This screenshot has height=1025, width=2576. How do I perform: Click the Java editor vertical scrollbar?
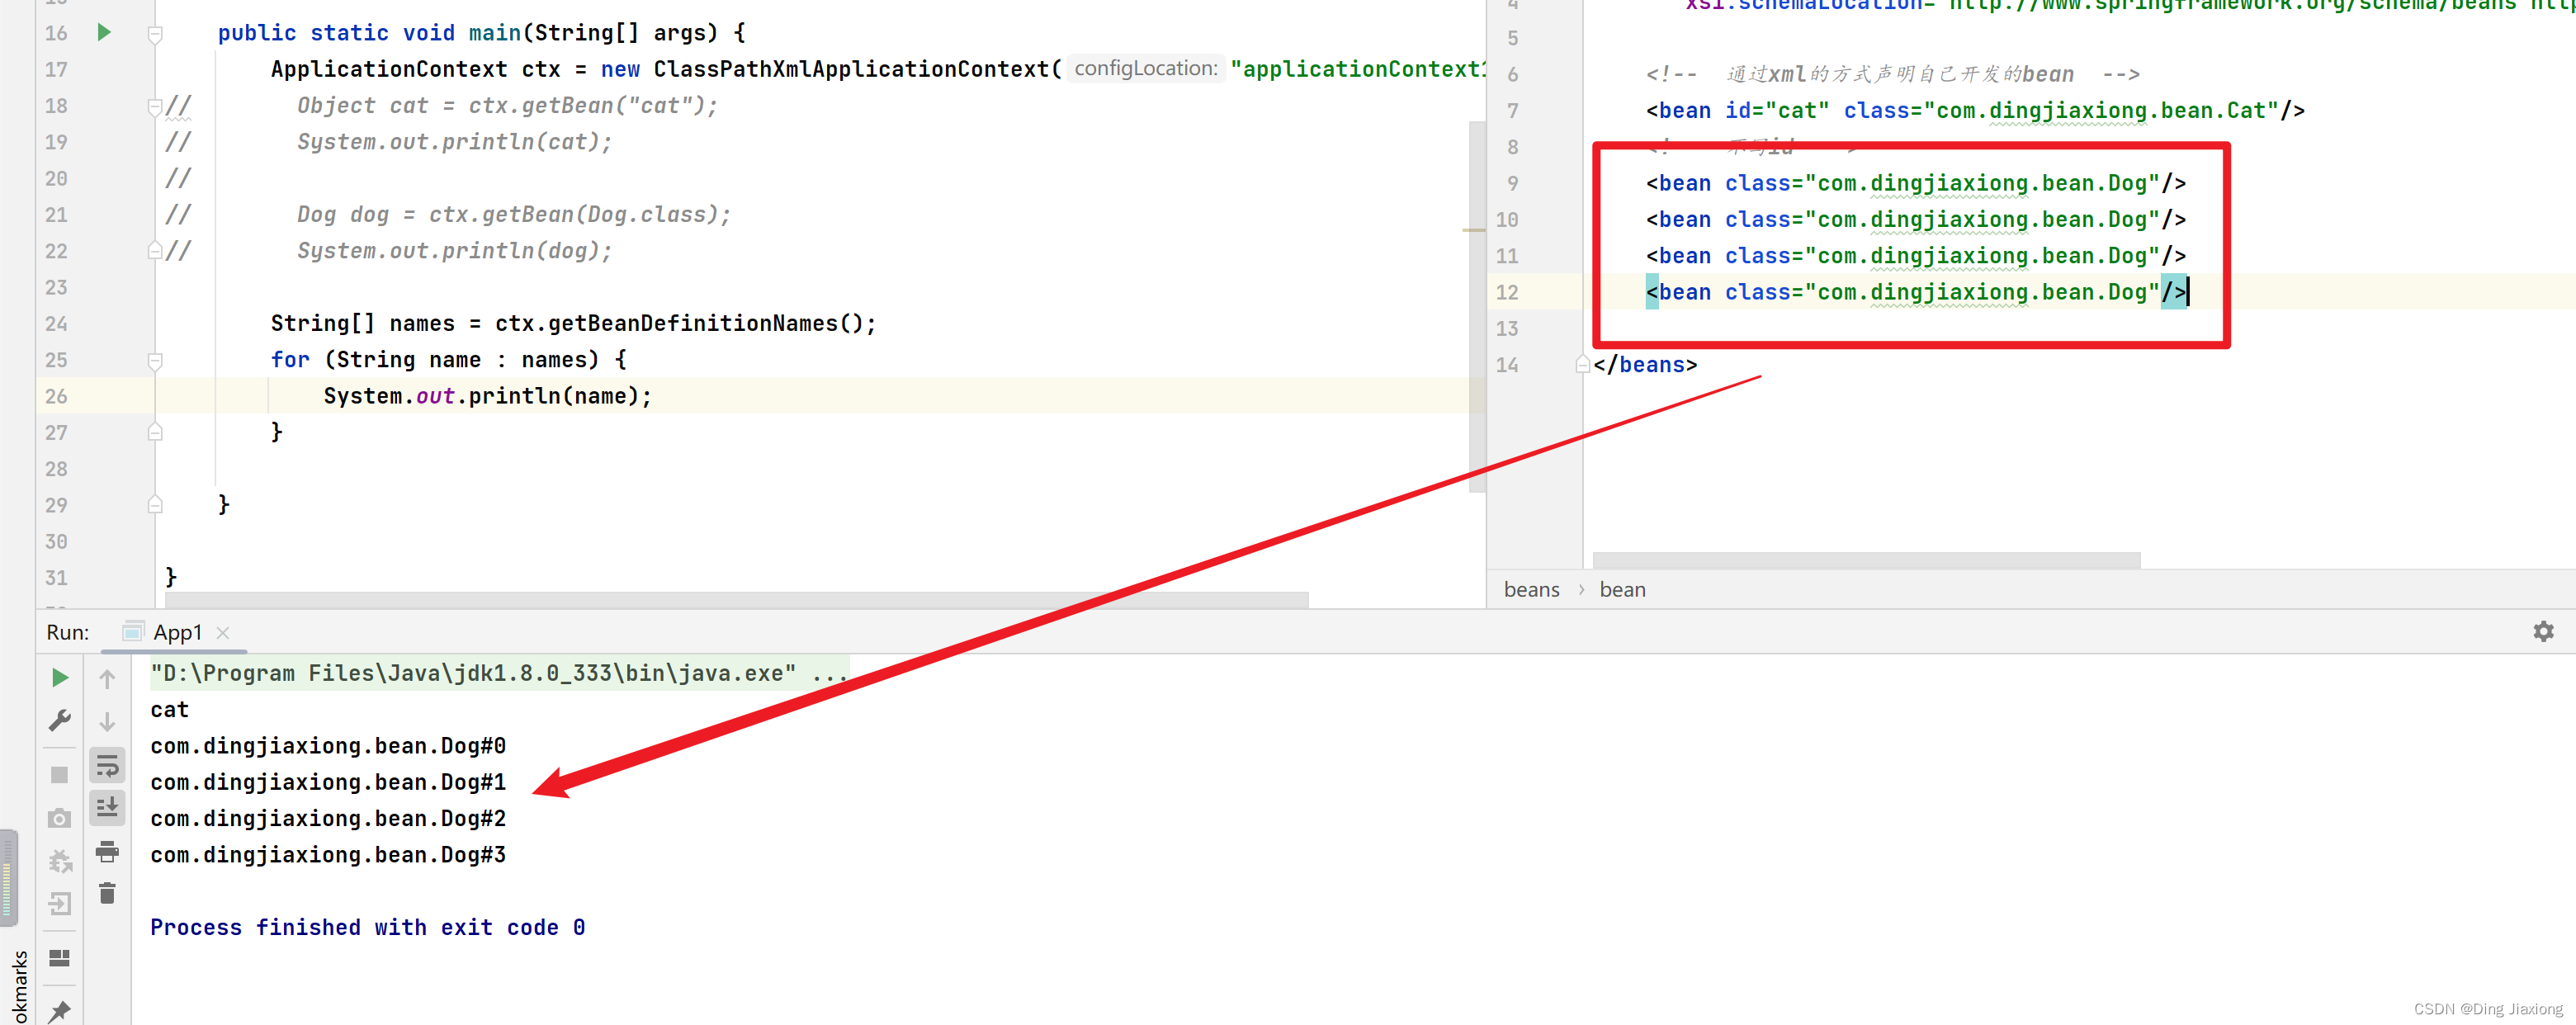point(1477,307)
